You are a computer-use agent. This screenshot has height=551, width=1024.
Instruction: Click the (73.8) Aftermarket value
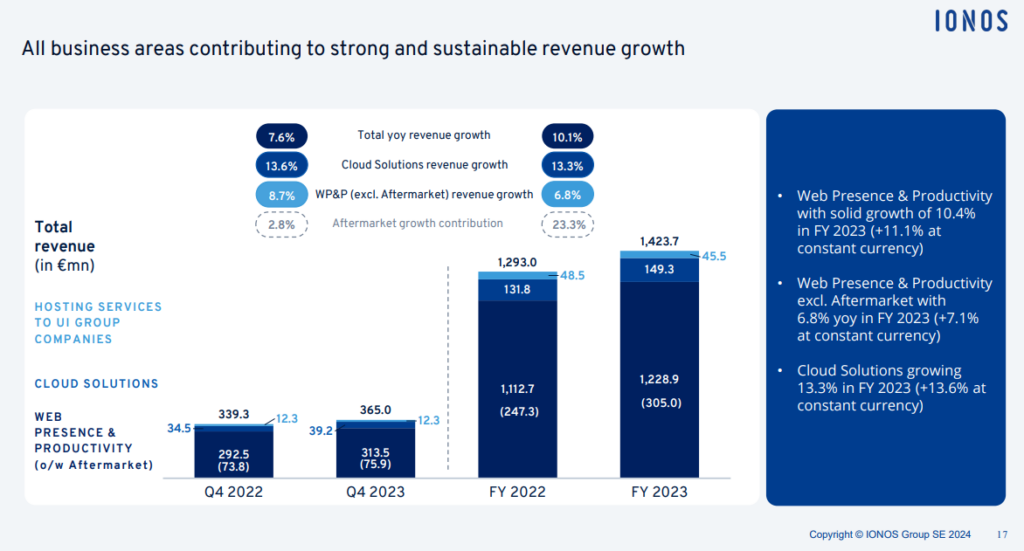pos(234,466)
